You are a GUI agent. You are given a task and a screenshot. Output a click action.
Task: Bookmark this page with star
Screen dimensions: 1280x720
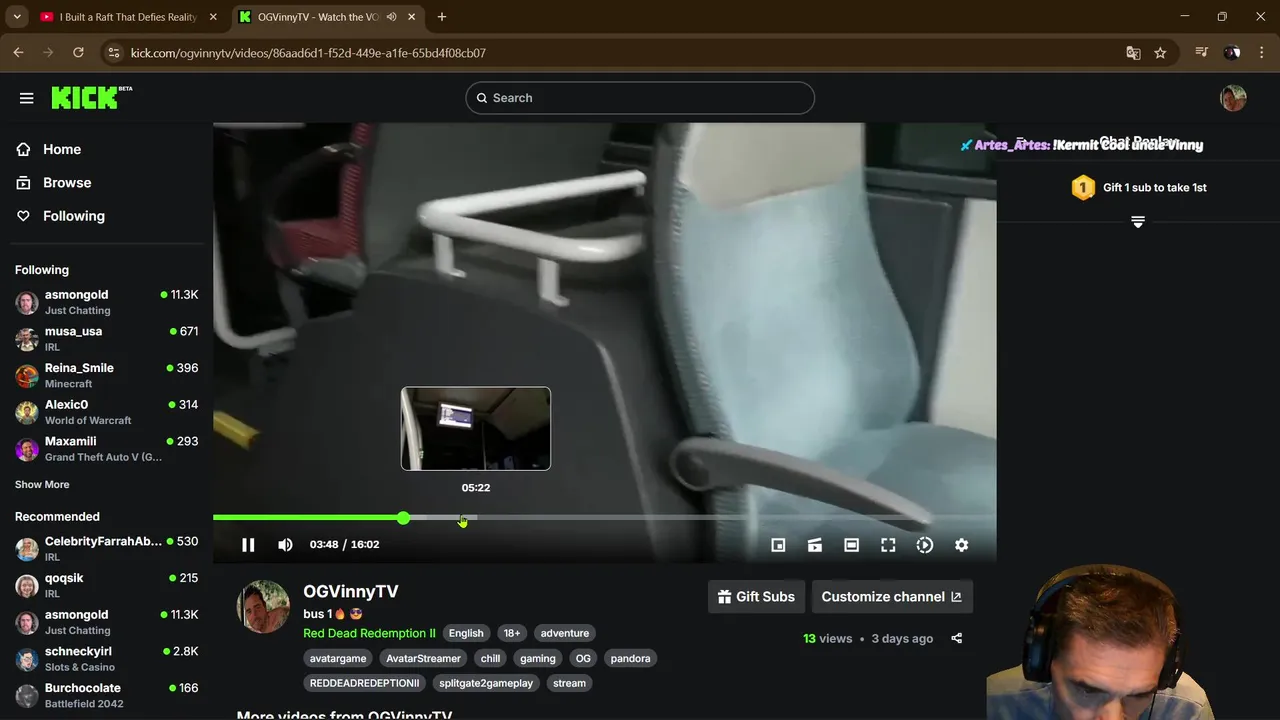[1160, 53]
